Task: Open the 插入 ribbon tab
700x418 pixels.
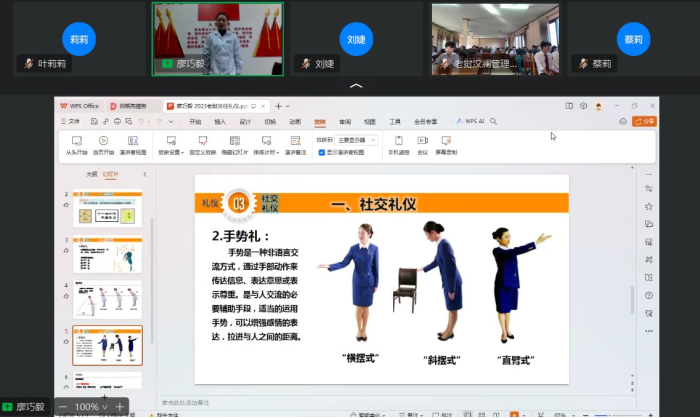Action: click(x=220, y=121)
